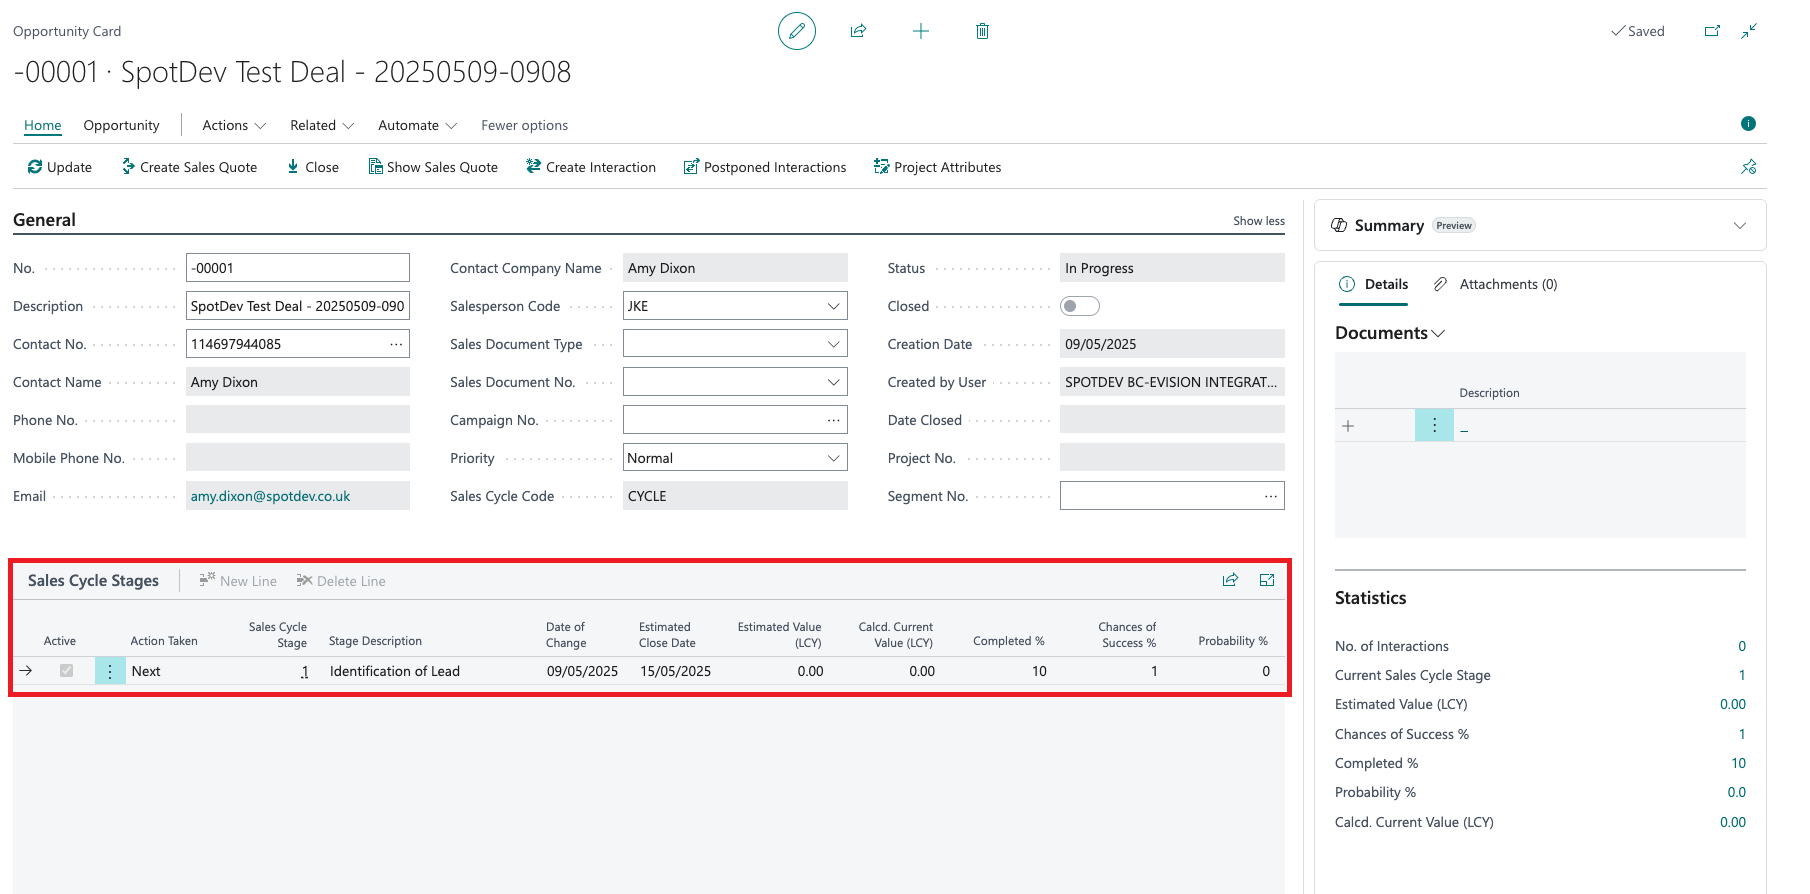Viewport: 1810px width, 894px height.
Task: Collapse the Summary panel chevron
Action: [1740, 225]
